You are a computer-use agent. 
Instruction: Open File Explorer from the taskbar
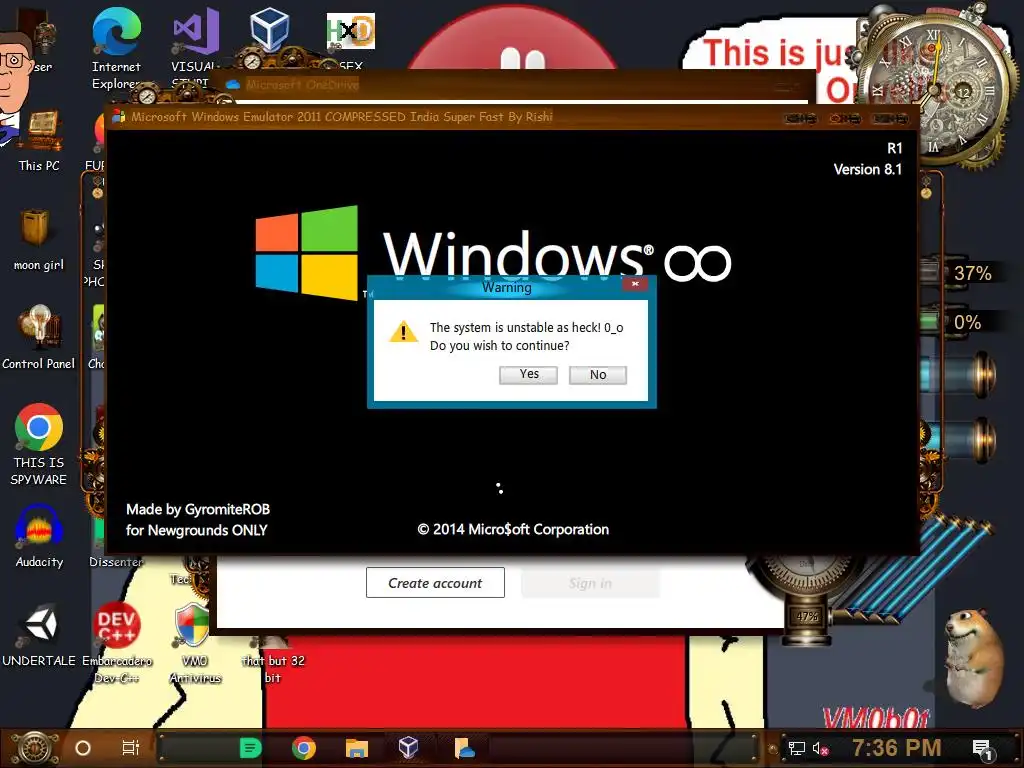pyautogui.click(x=357, y=748)
